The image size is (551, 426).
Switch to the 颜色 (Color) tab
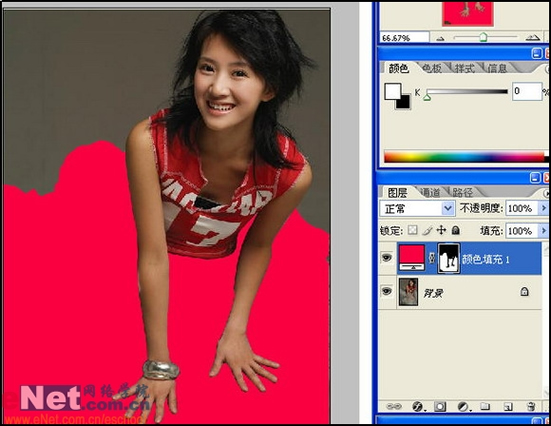click(398, 68)
